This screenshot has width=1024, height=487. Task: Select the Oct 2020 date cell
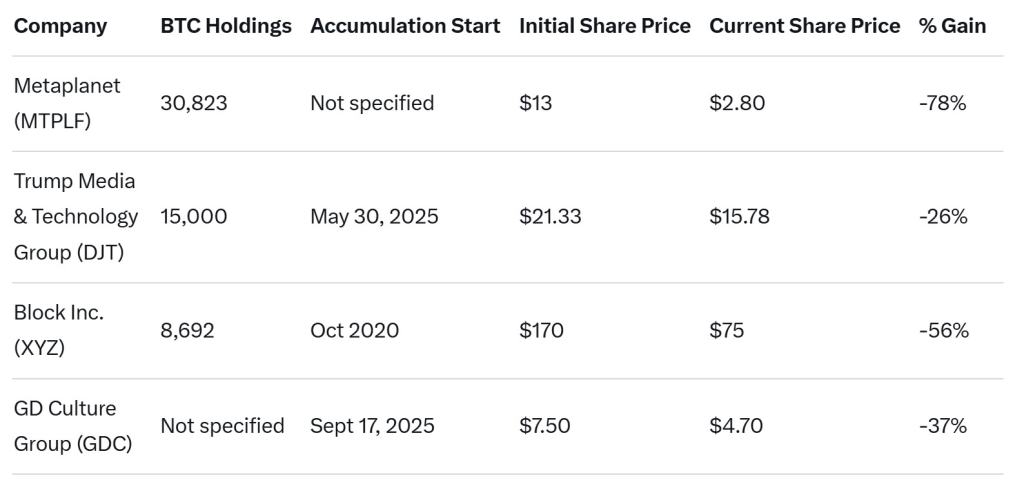tap(354, 330)
